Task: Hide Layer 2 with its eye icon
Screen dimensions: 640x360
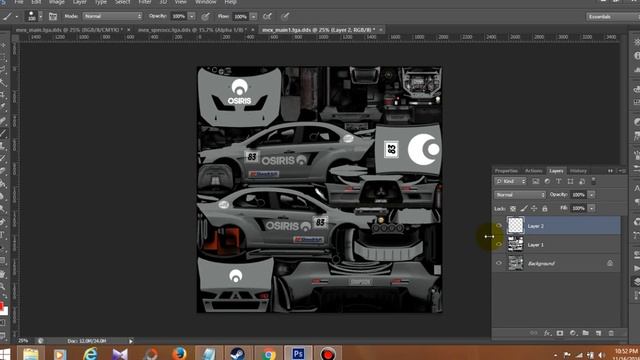Action: pos(499,226)
